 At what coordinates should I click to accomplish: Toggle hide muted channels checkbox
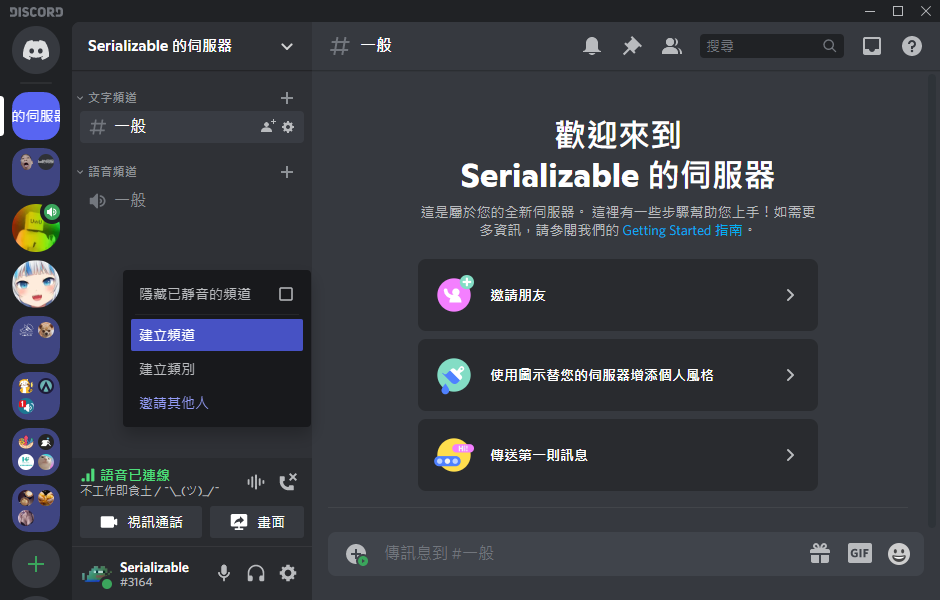pyautogui.click(x=286, y=294)
